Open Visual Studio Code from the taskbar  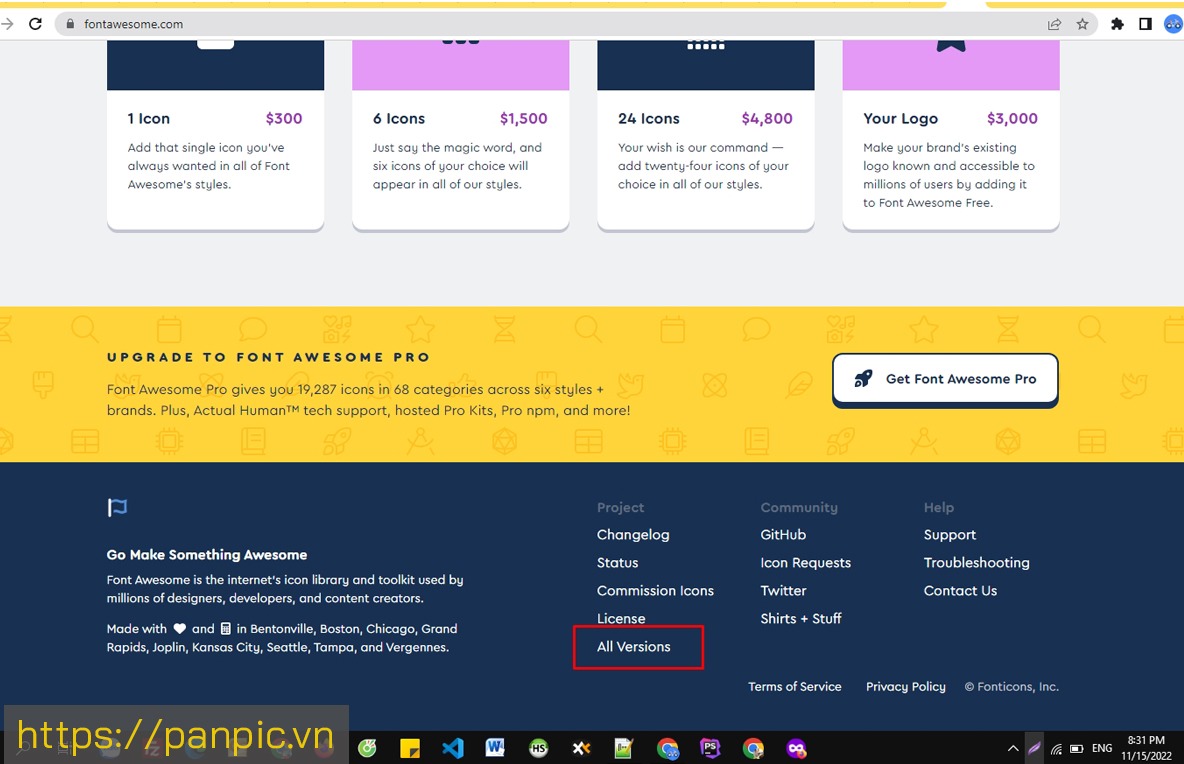[x=453, y=748]
